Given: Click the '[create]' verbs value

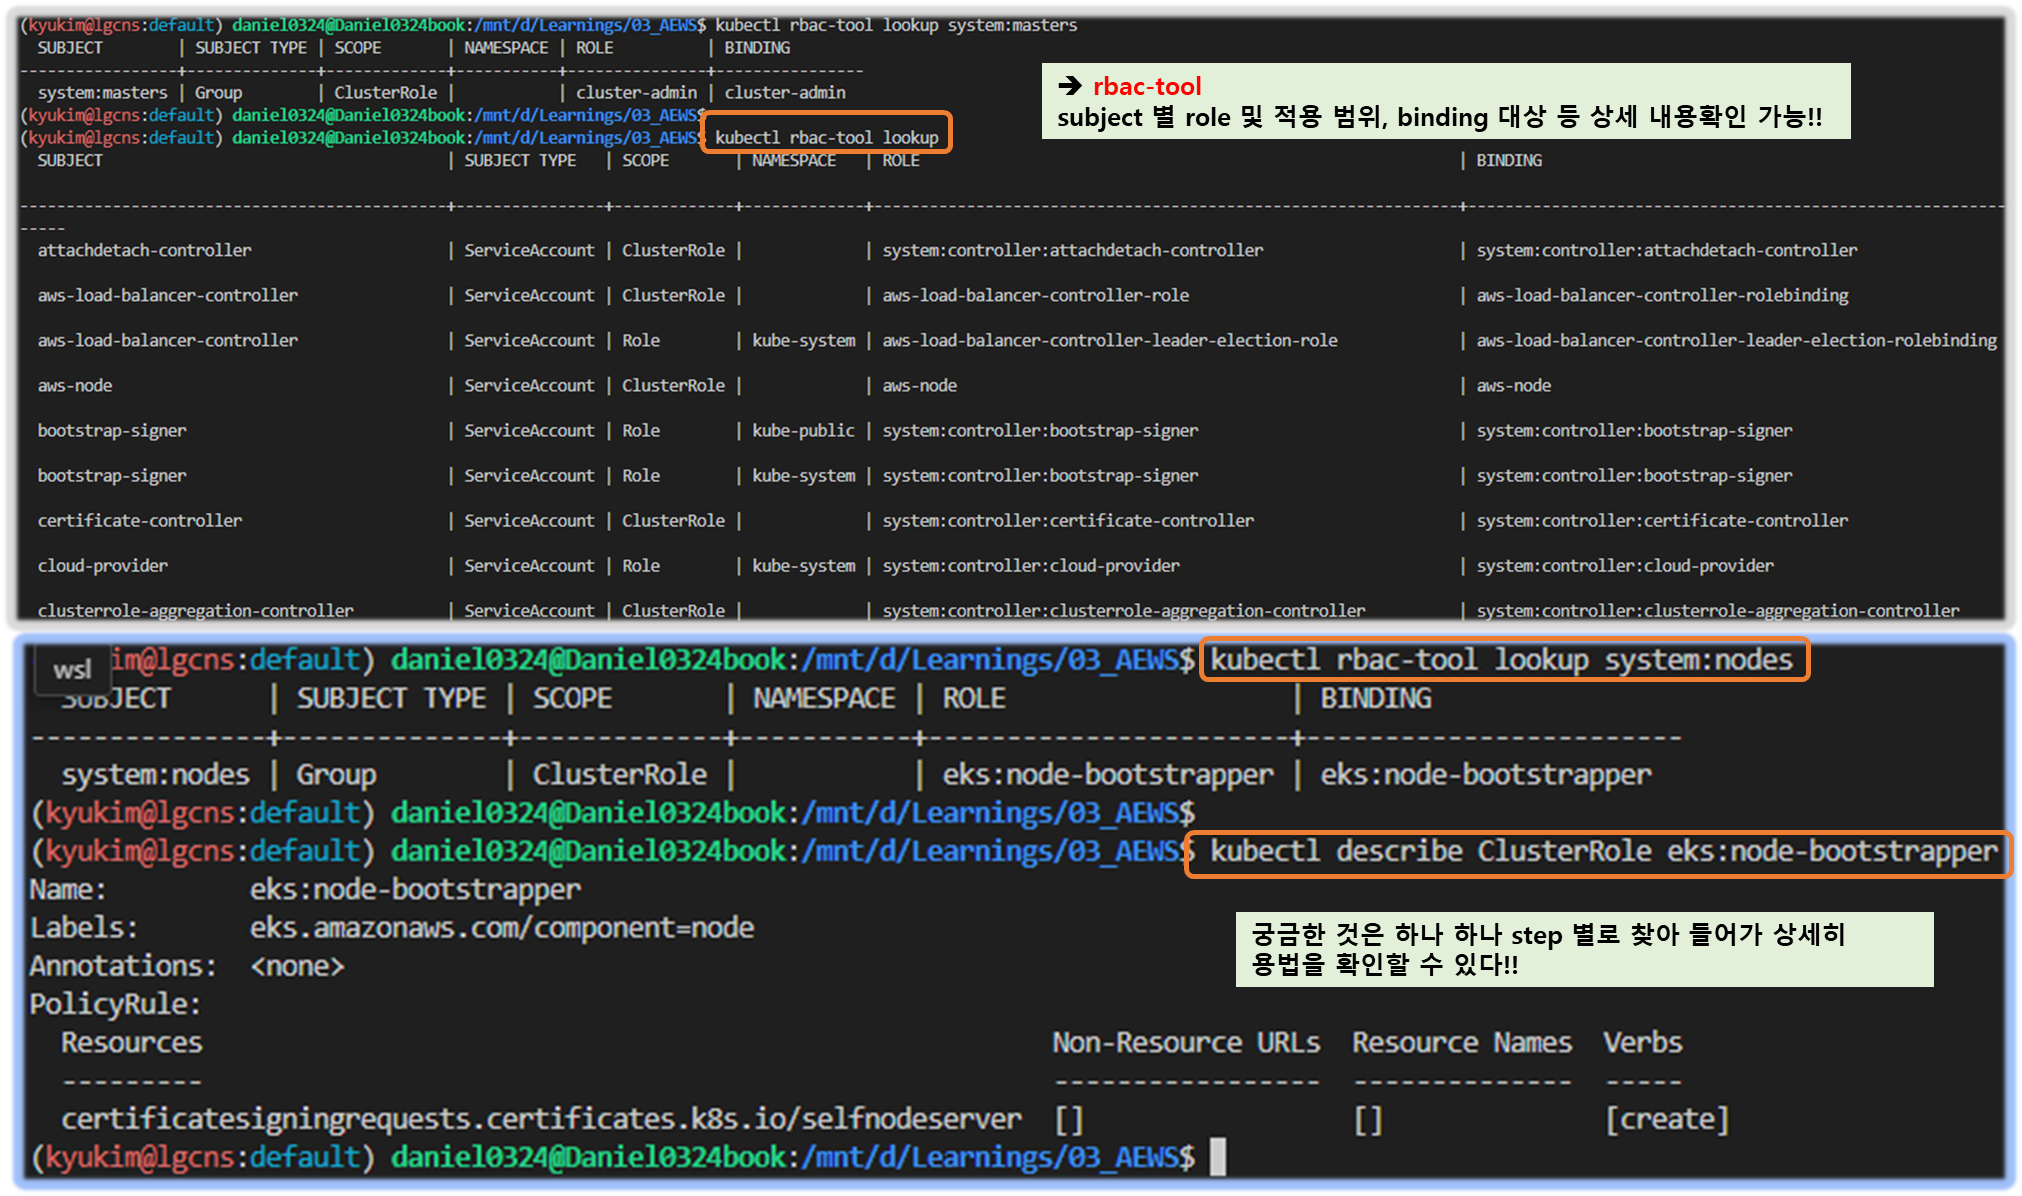Looking at the screenshot, I should (1666, 1119).
